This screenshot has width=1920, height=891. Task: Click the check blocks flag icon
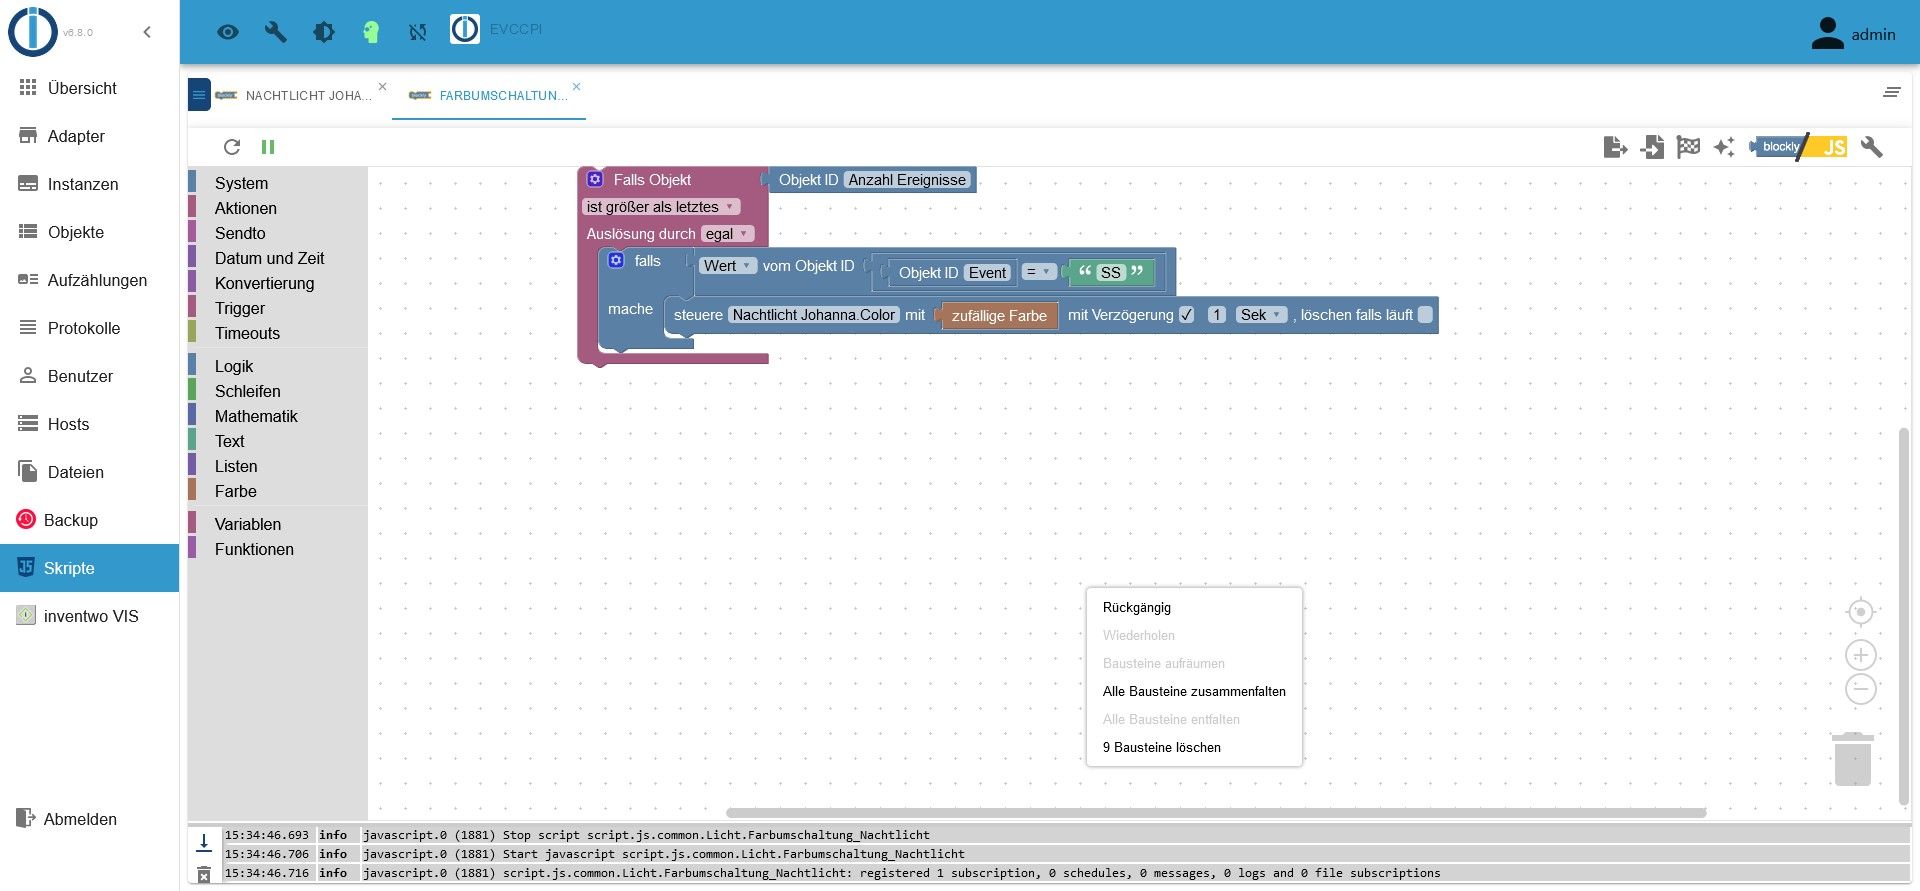coord(1689,147)
